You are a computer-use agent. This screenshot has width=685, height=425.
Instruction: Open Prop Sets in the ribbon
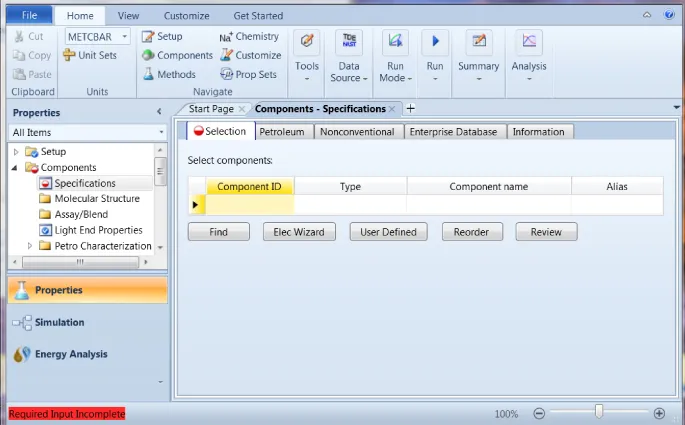click(x=226, y=74)
